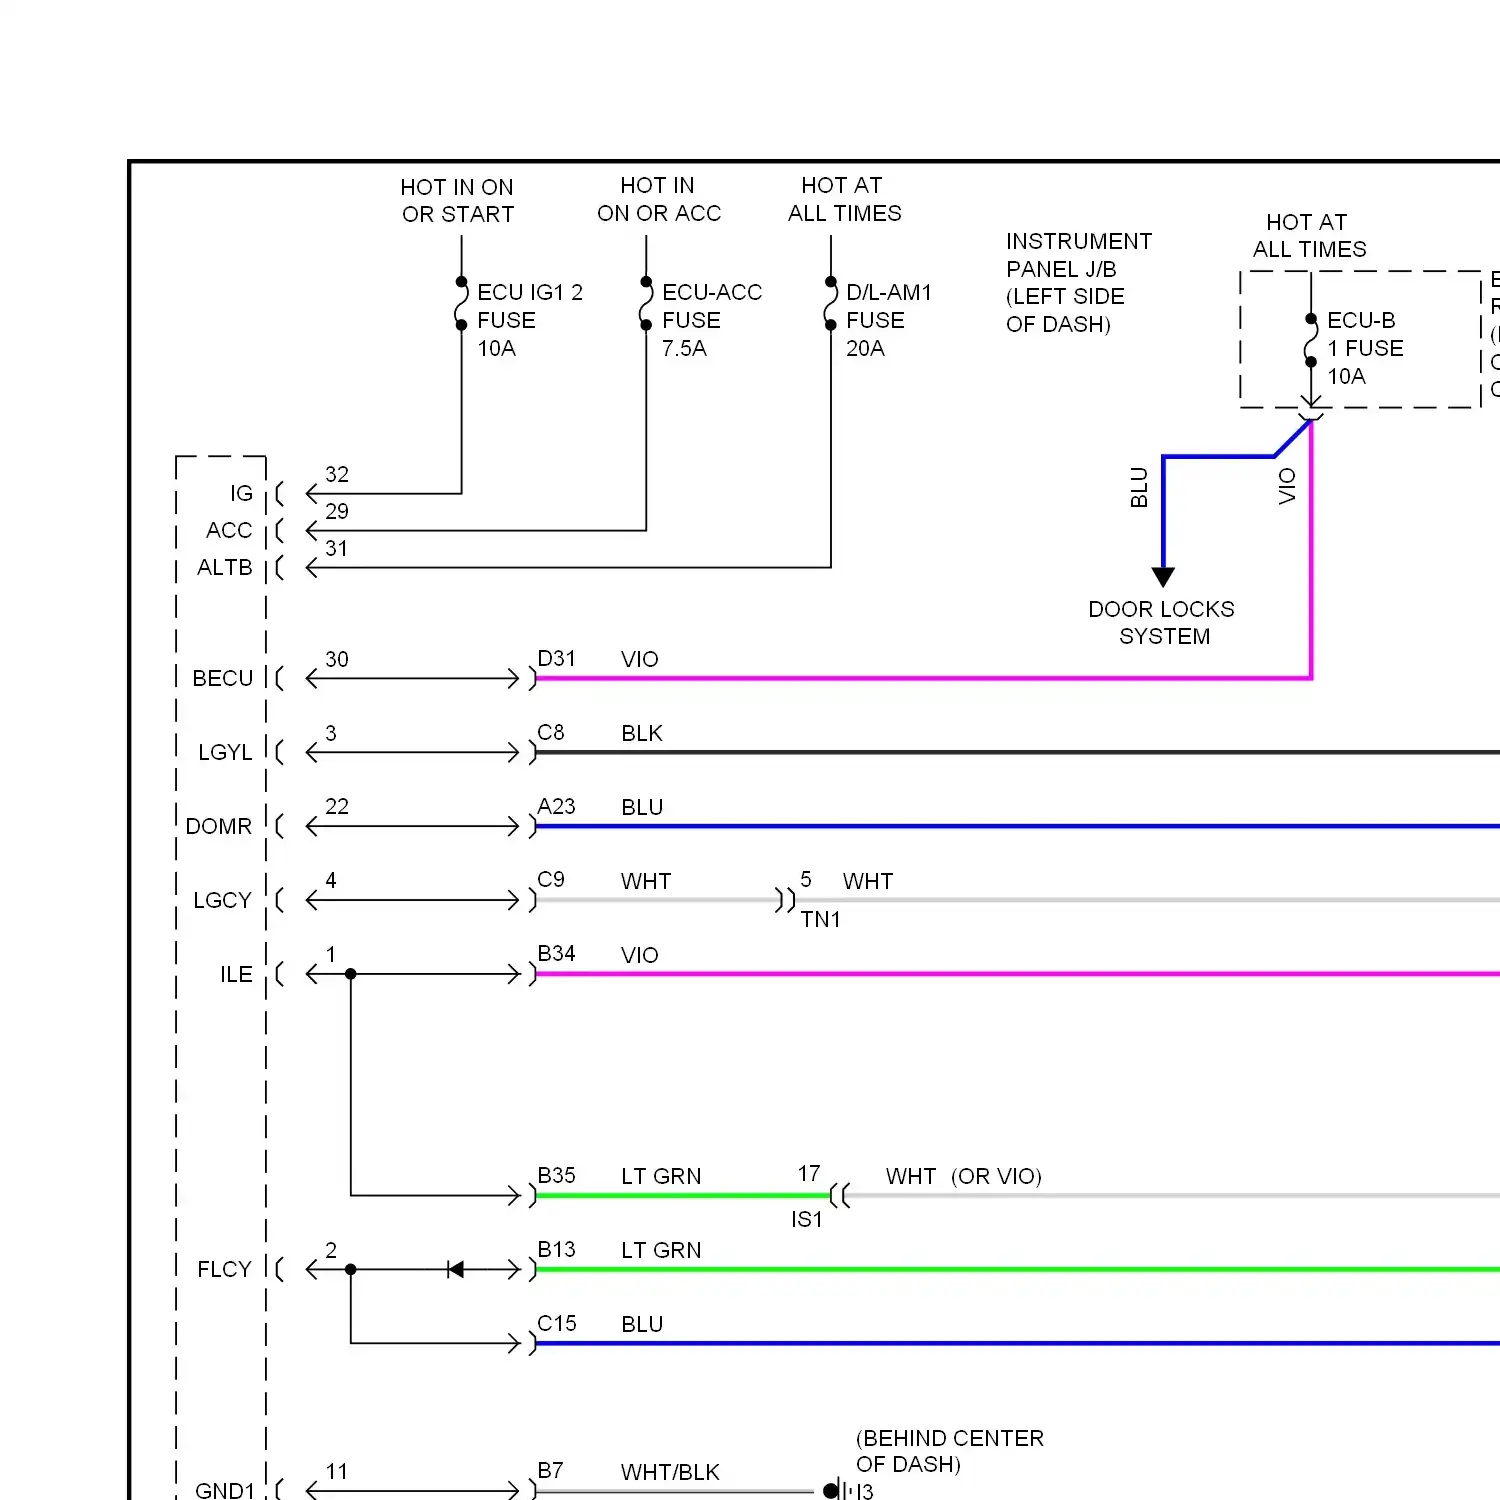Image resolution: width=1500 pixels, height=1500 pixels.
Task: Click pin number 32 at IG
Action: point(337,474)
